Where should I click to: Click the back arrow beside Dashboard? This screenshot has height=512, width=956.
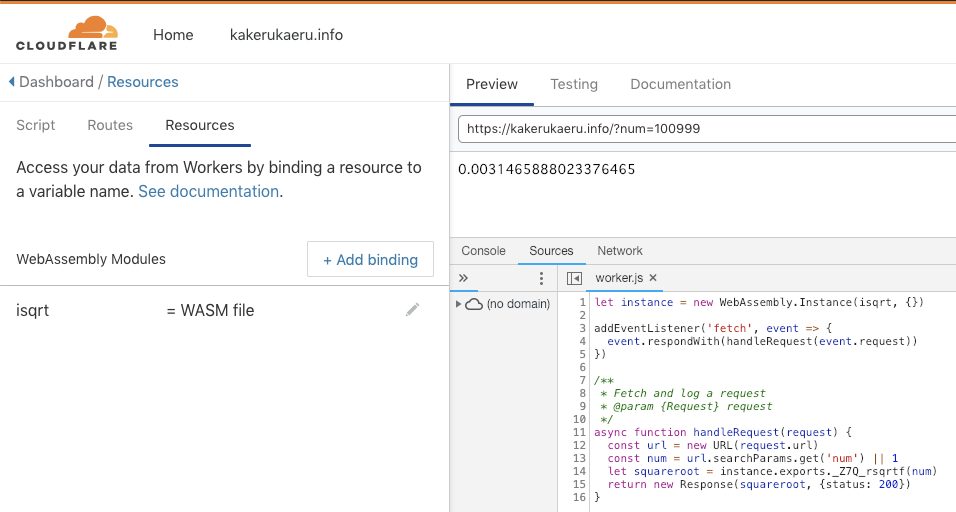click(12, 82)
